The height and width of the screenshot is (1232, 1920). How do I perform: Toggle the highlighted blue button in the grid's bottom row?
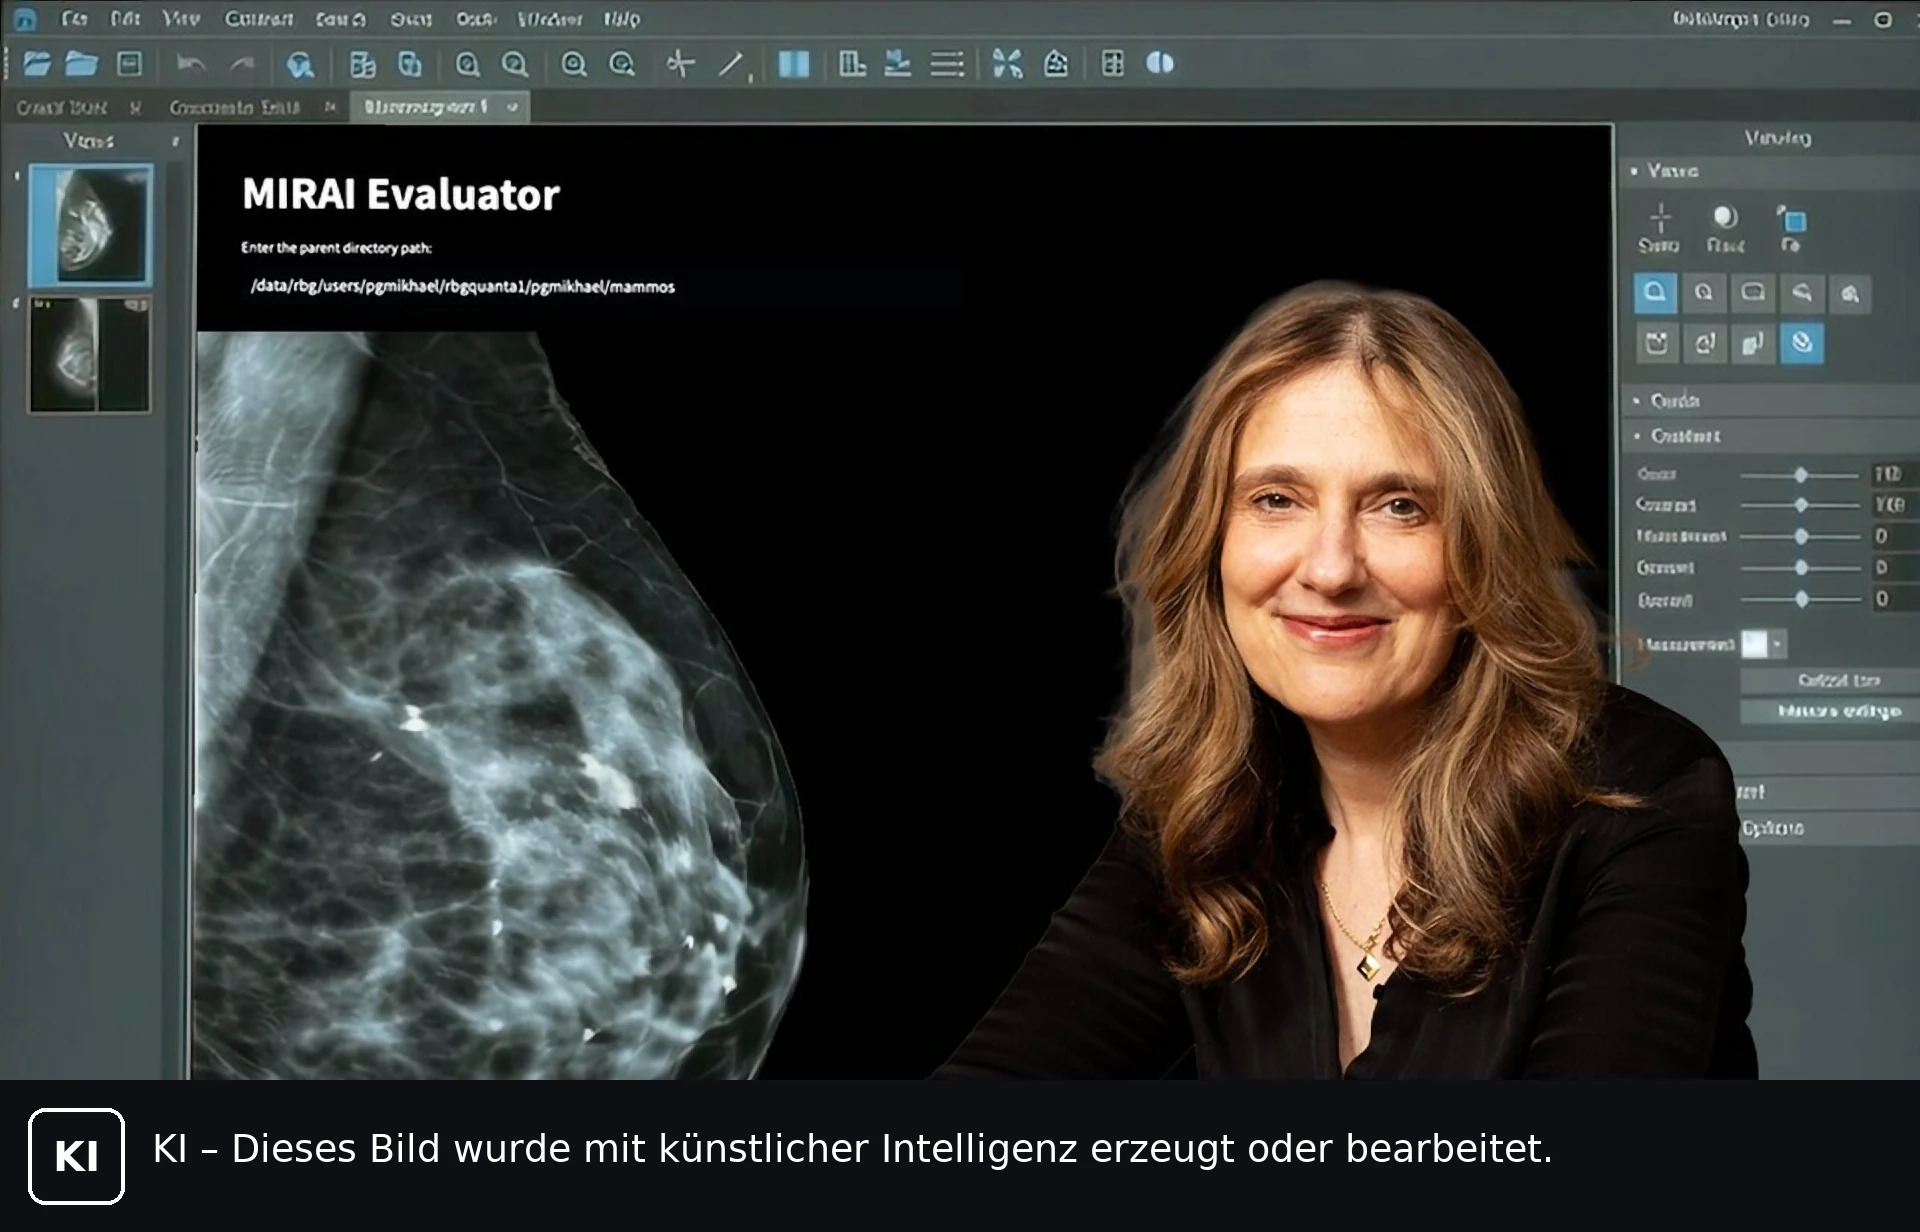(1802, 344)
